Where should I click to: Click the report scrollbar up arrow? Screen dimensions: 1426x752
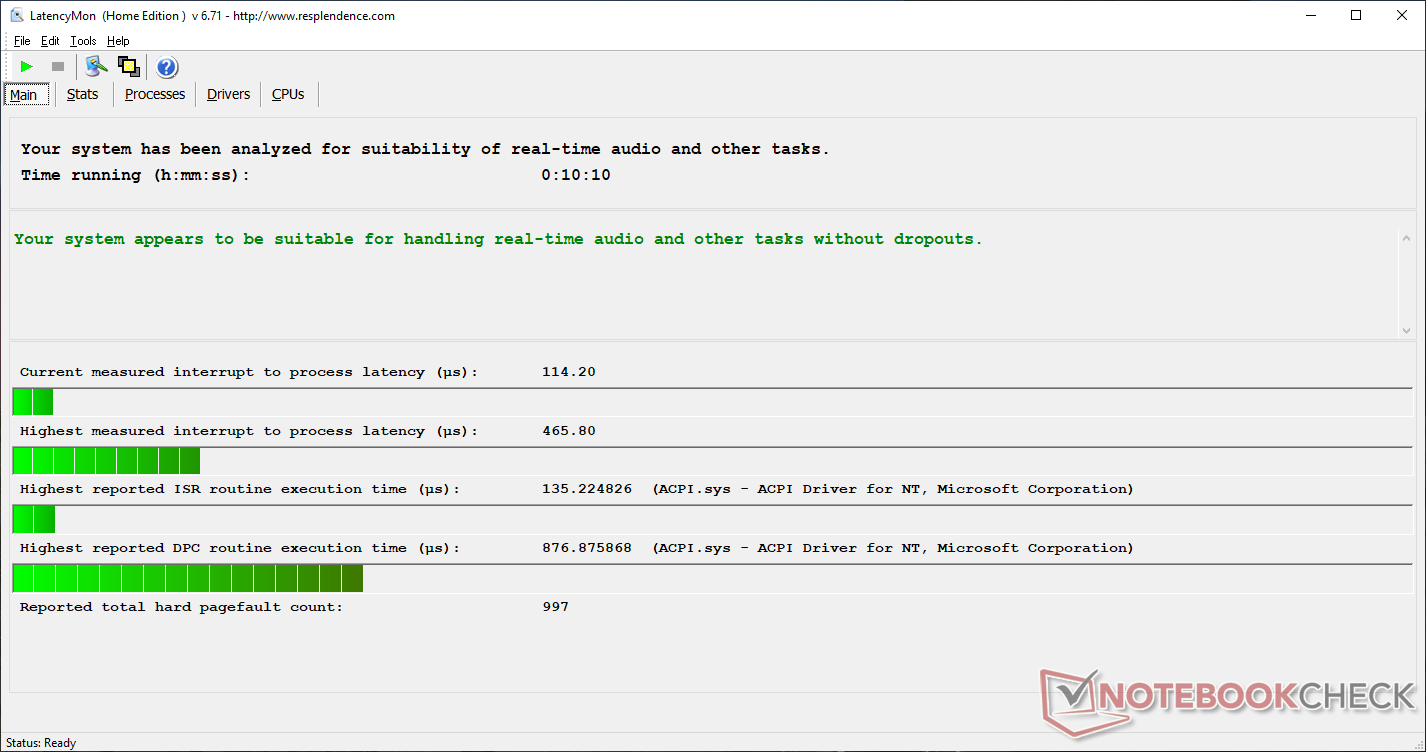1406,238
